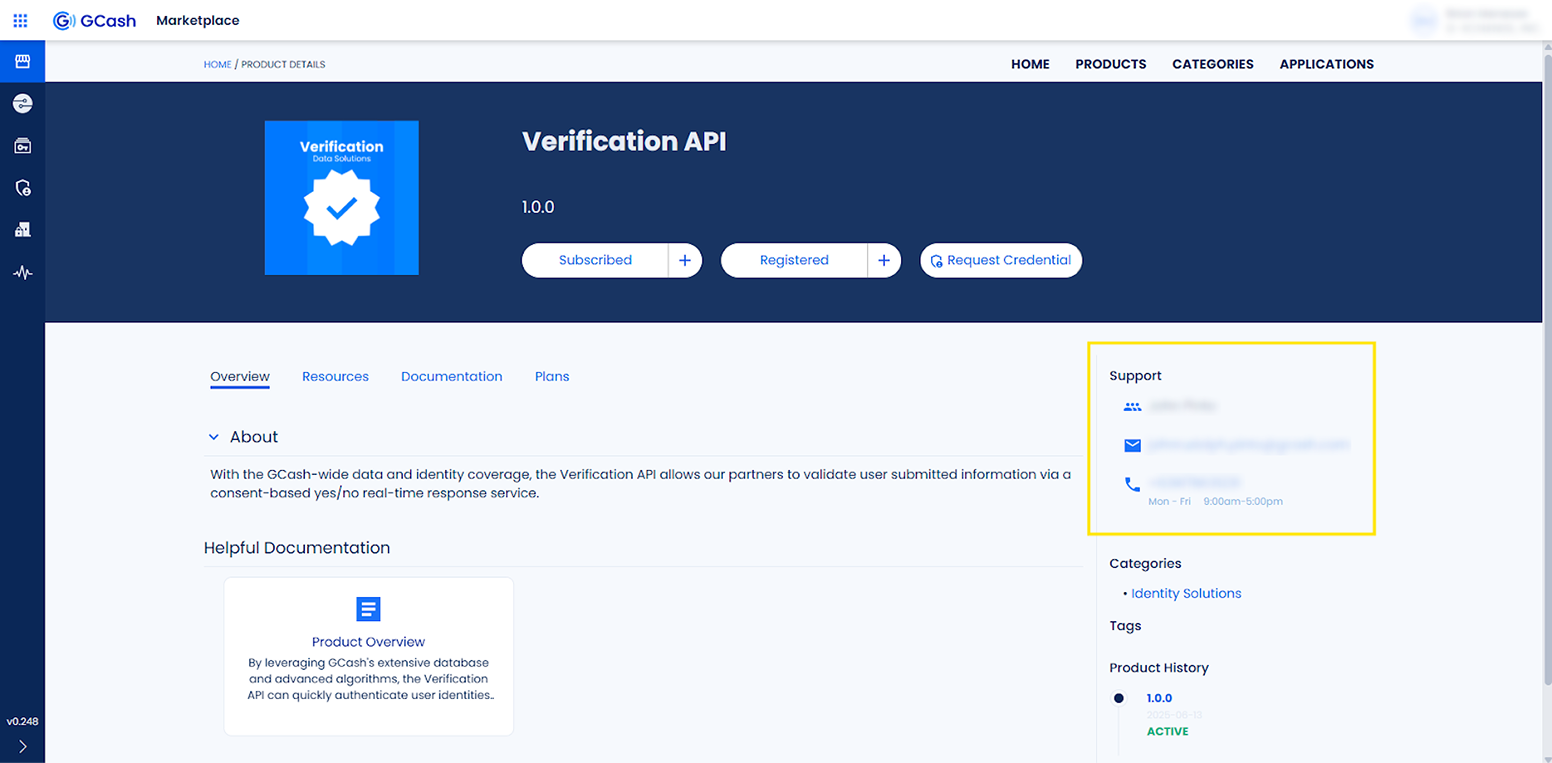Open PRODUCTS in top navigation
This screenshot has height=763, width=1552.
coord(1111,64)
